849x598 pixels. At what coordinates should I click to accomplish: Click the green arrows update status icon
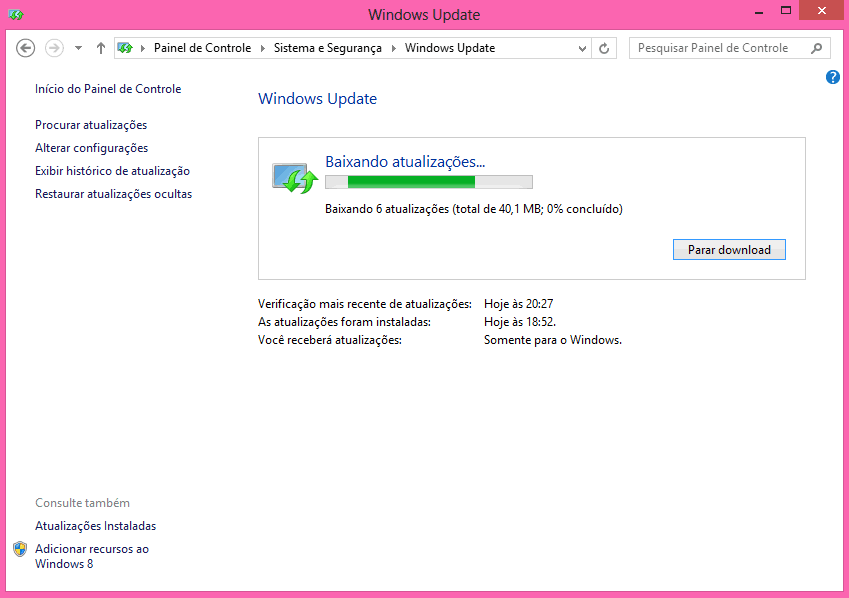coord(295,178)
